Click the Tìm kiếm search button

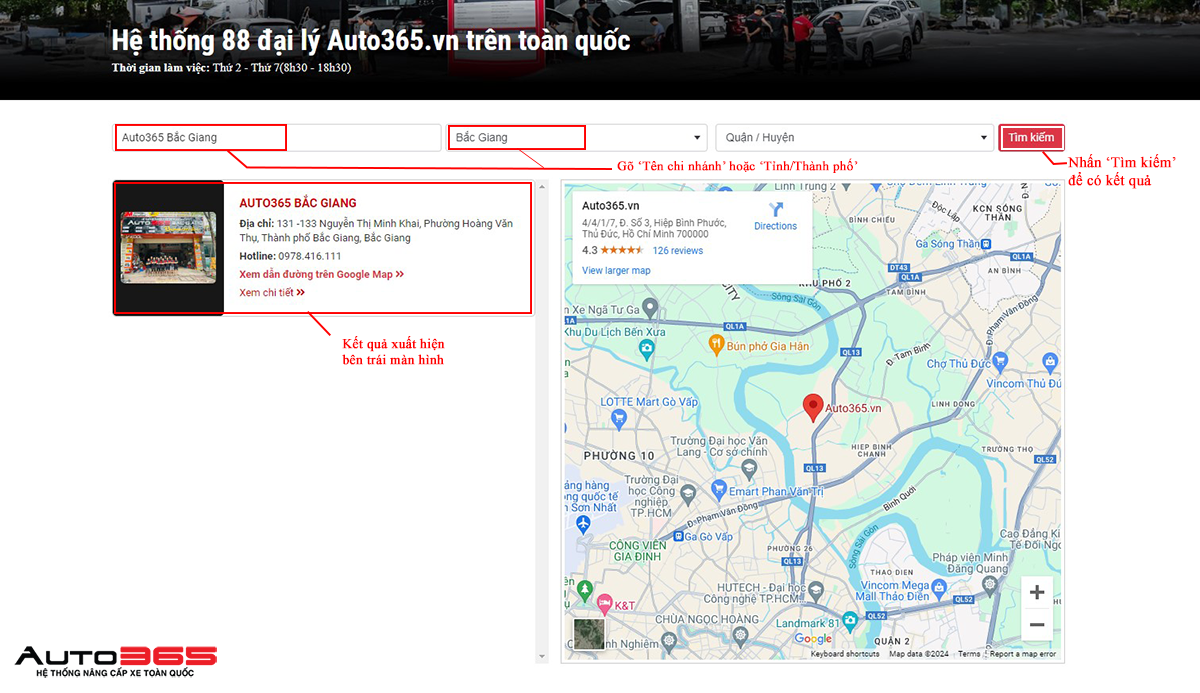coord(1031,138)
